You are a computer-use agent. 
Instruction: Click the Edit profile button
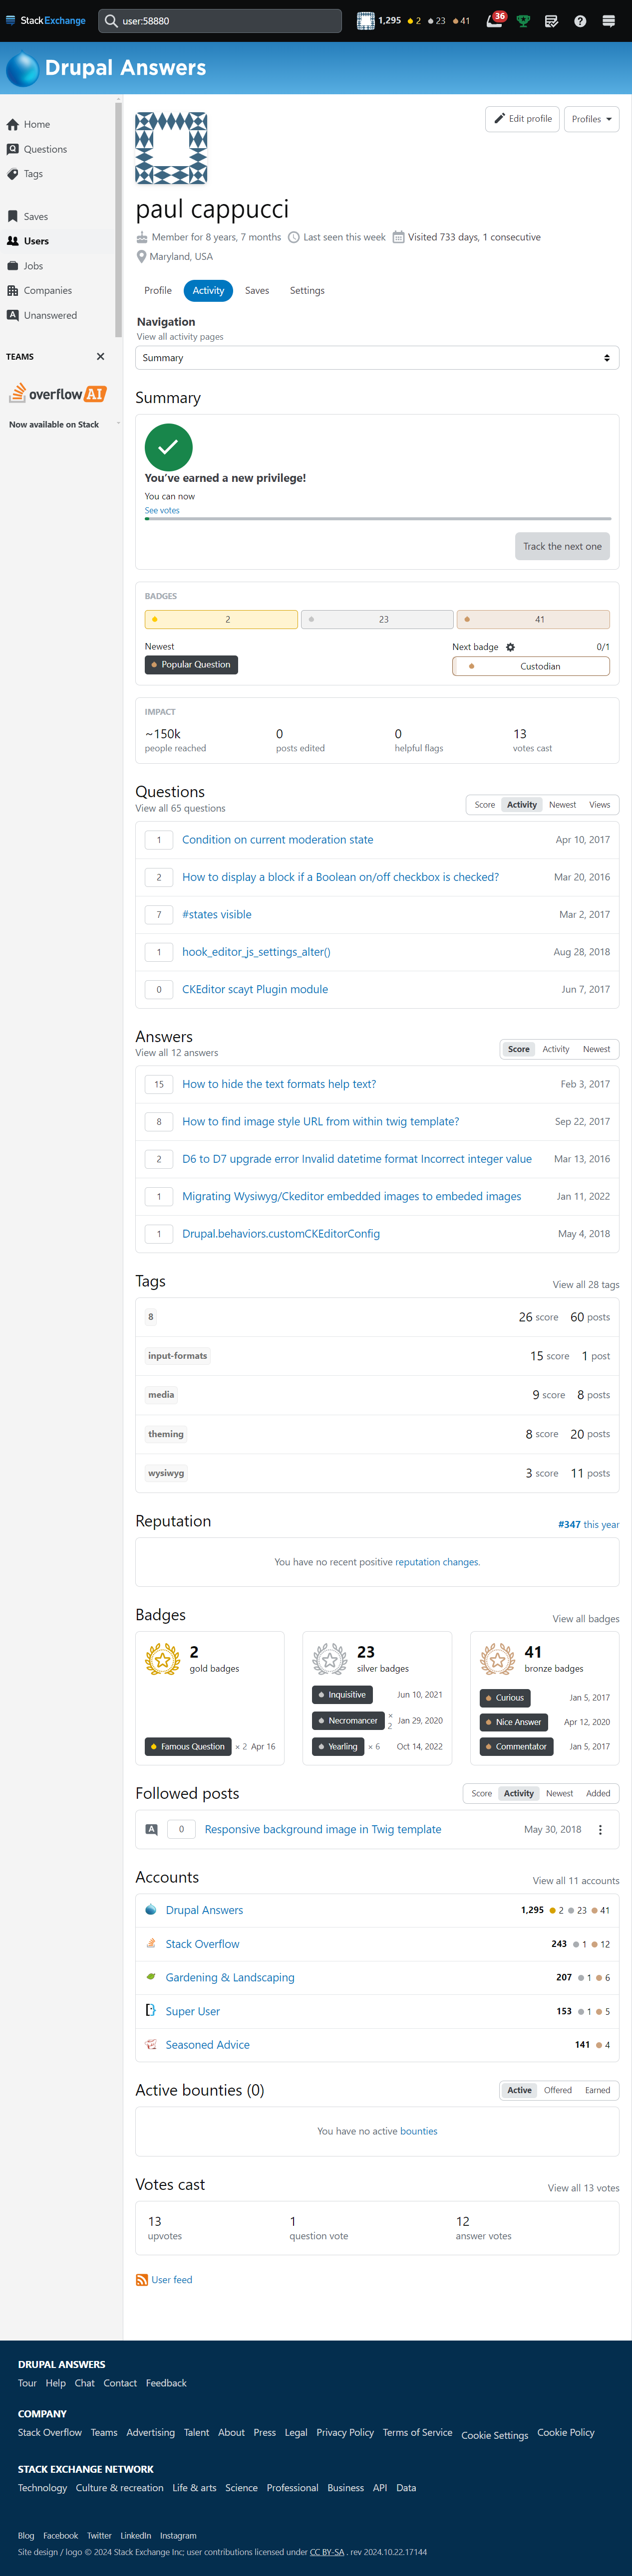click(x=522, y=119)
